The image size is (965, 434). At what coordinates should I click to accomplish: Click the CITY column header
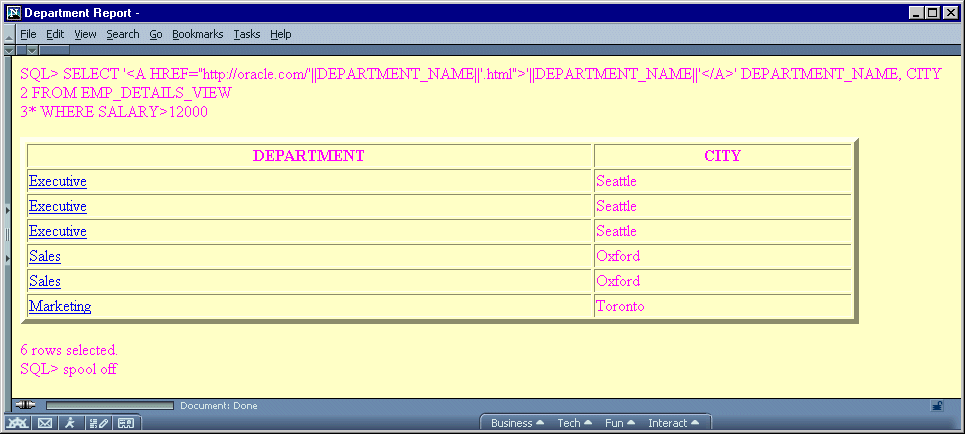tap(723, 156)
